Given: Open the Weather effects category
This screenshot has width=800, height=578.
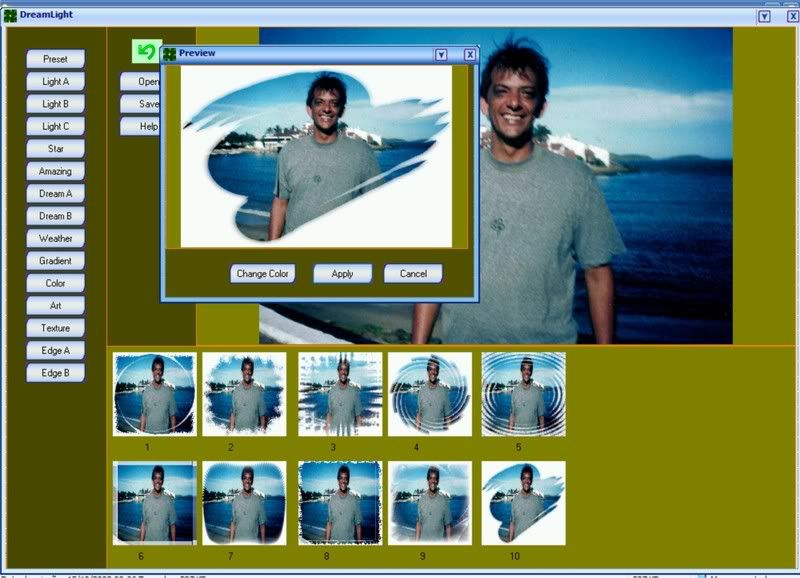Looking at the screenshot, I should [x=56, y=239].
